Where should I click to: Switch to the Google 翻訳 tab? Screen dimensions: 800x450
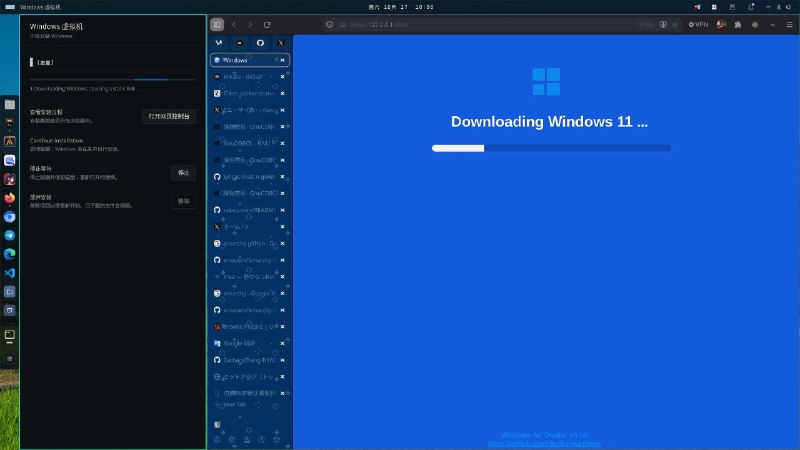point(249,343)
